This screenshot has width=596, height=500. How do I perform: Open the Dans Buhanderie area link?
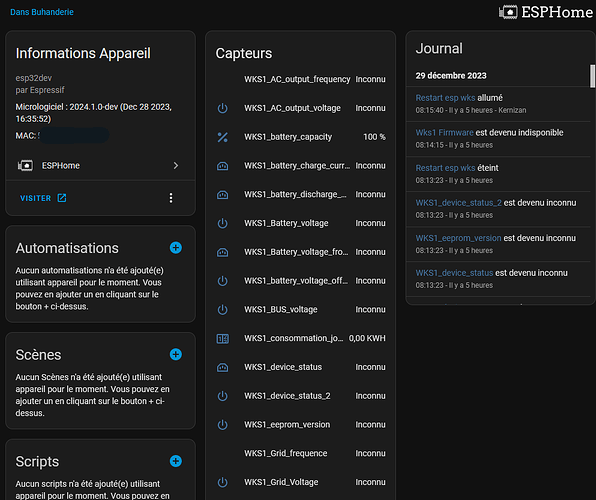[42, 12]
